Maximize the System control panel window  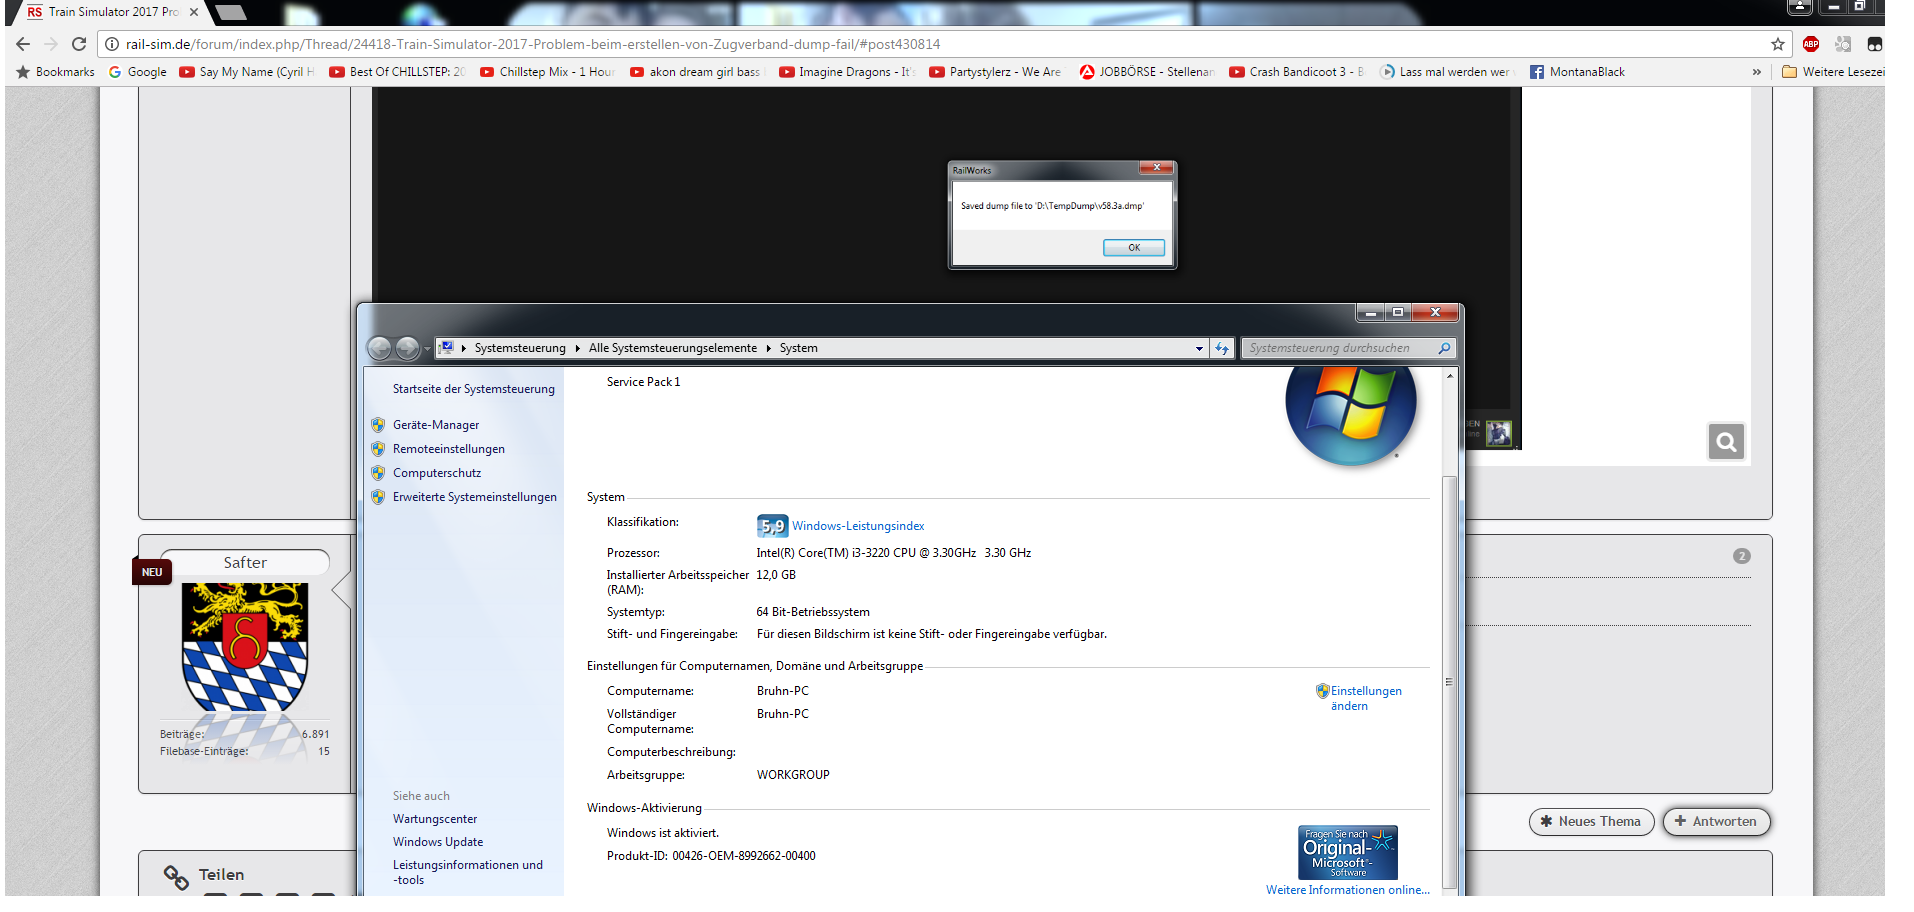[1398, 312]
